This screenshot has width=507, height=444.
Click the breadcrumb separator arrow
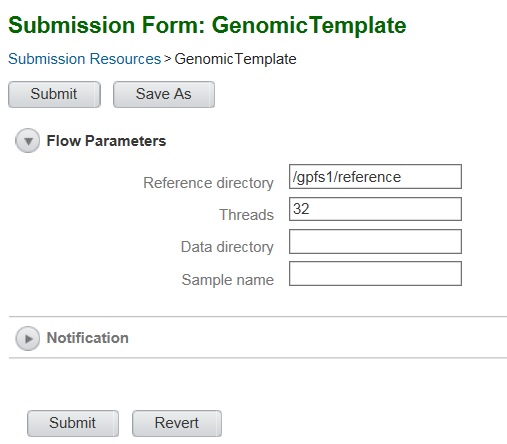[168, 59]
